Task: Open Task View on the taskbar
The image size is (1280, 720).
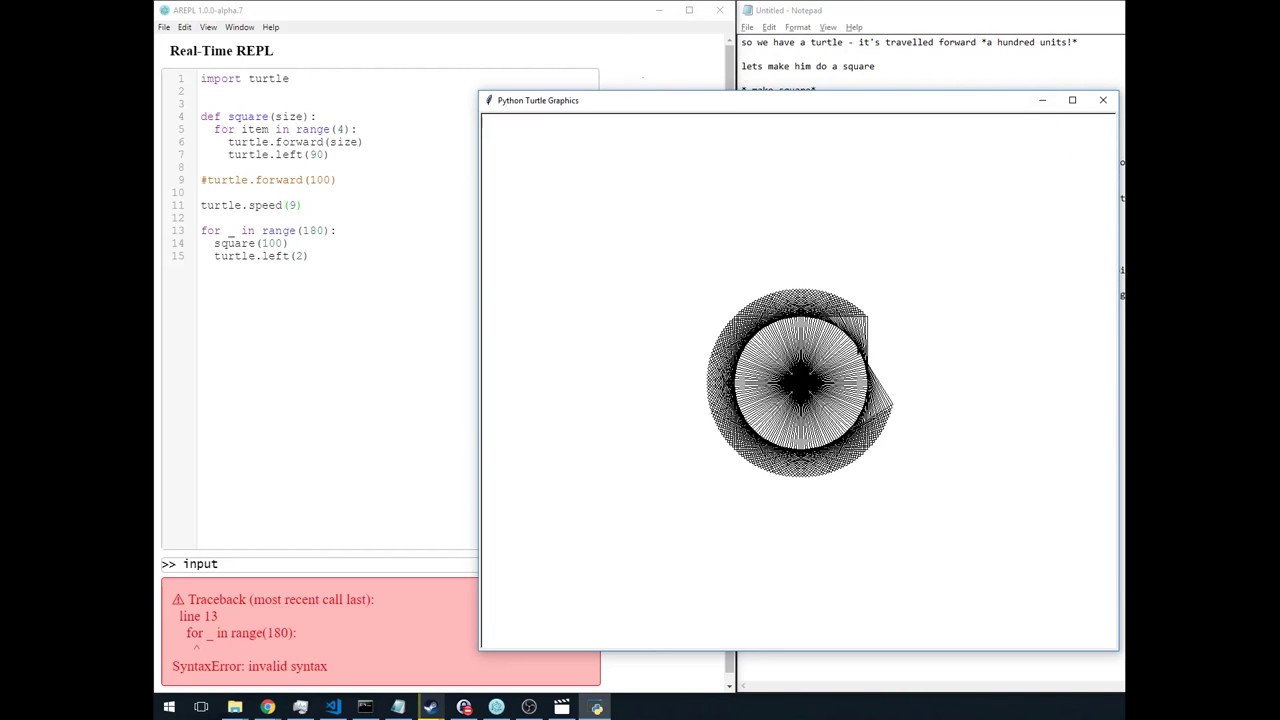Action: coord(201,708)
